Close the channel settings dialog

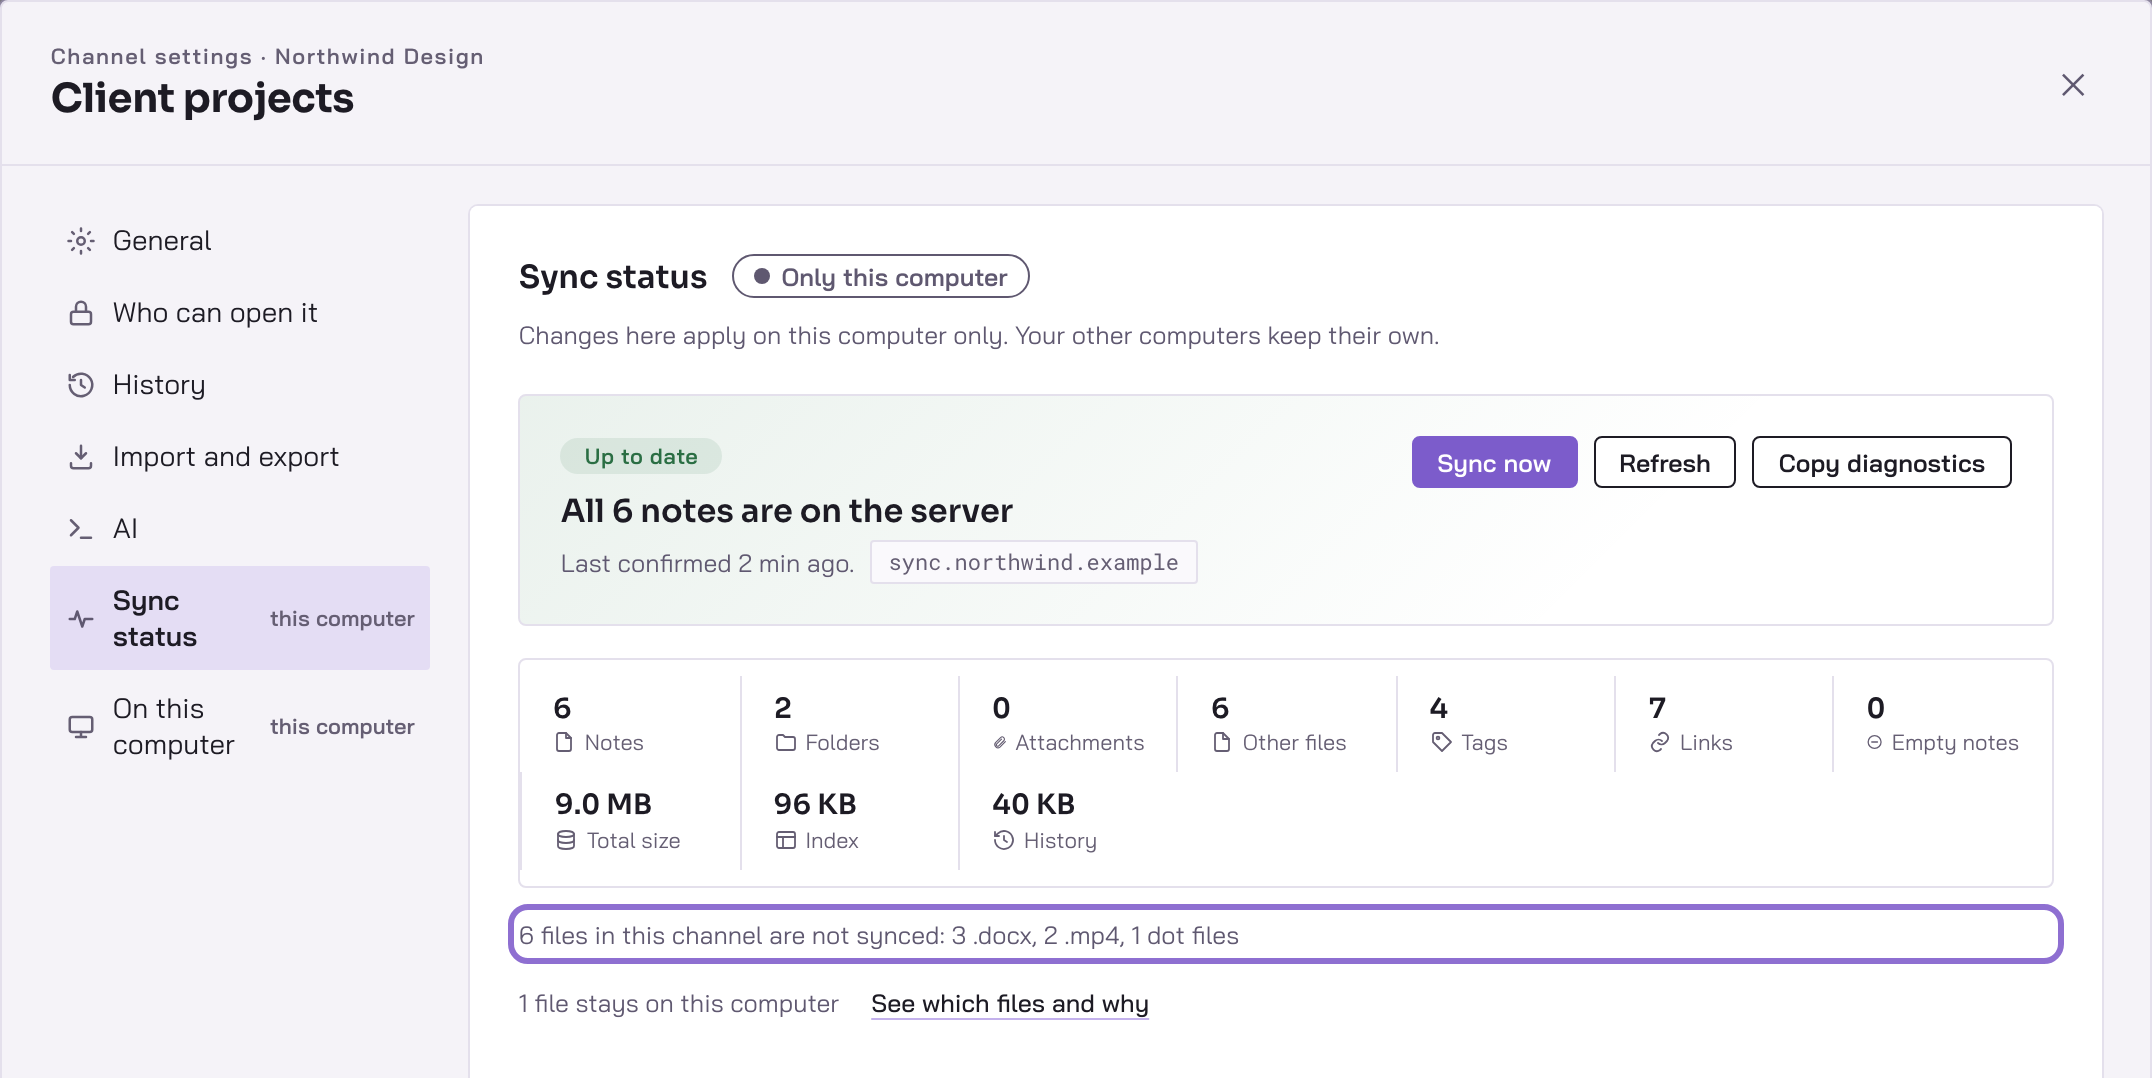coord(2073,85)
